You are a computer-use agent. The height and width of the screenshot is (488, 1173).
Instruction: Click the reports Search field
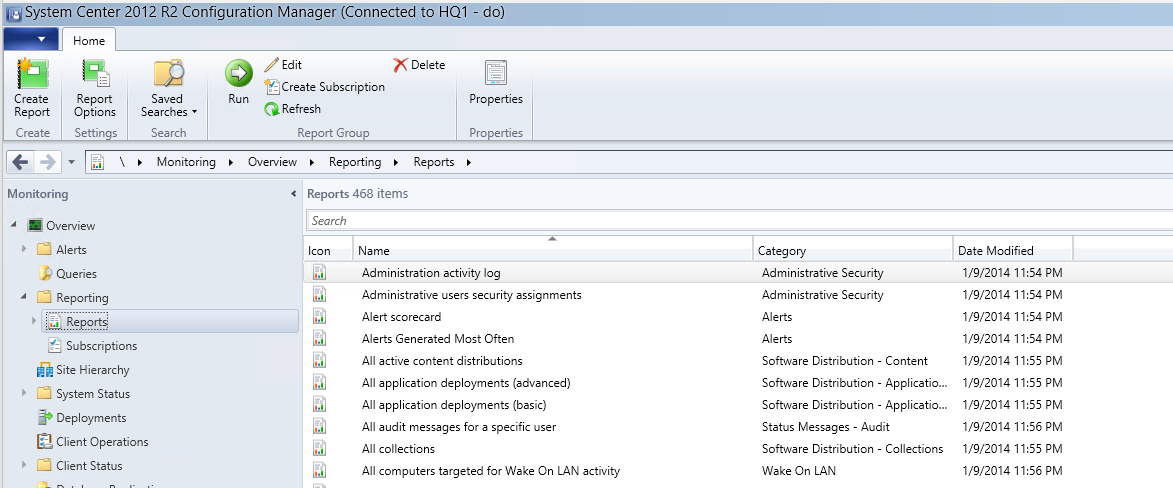click(739, 221)
